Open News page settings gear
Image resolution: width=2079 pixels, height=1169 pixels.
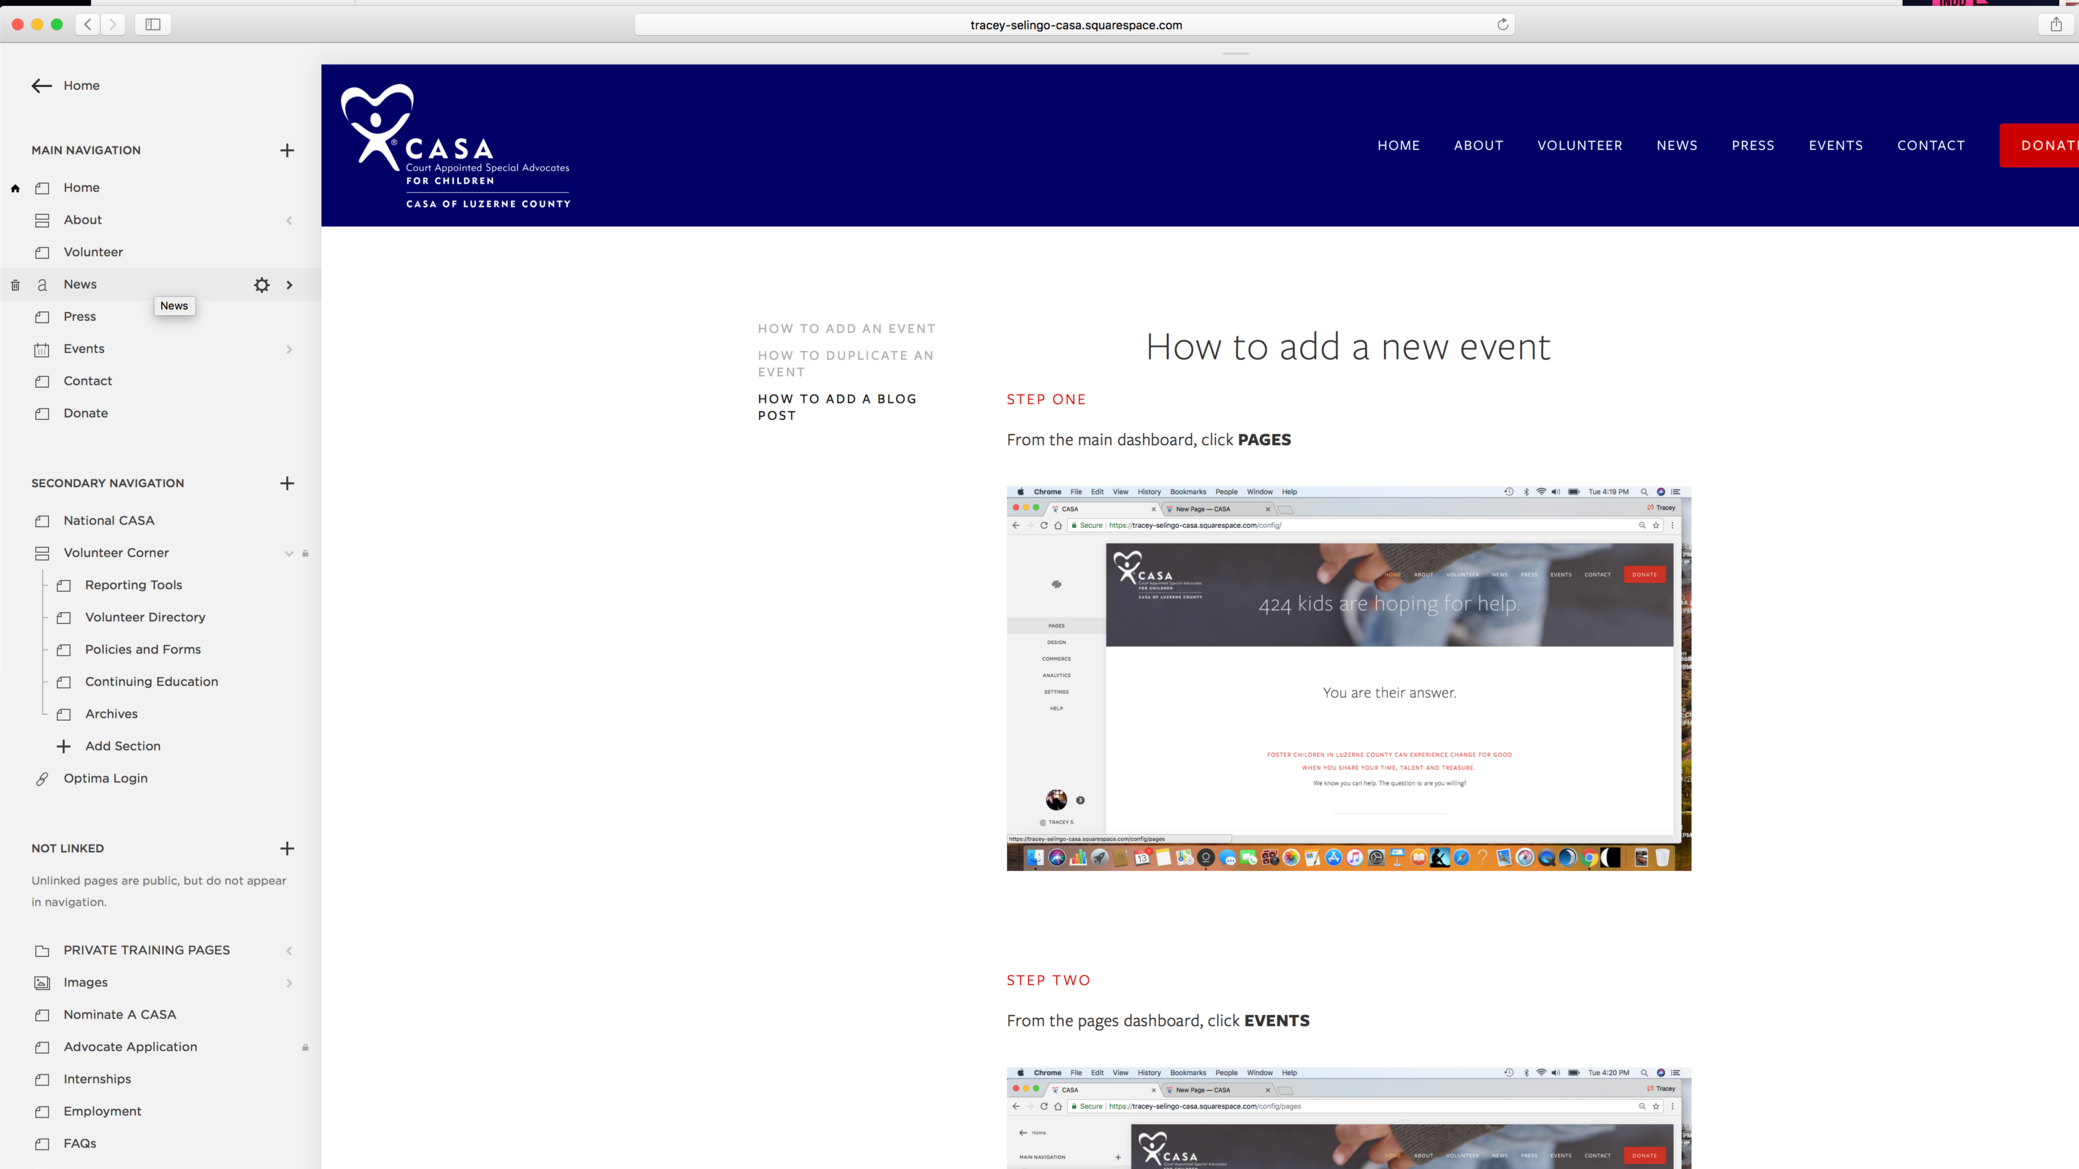point(262,285)
